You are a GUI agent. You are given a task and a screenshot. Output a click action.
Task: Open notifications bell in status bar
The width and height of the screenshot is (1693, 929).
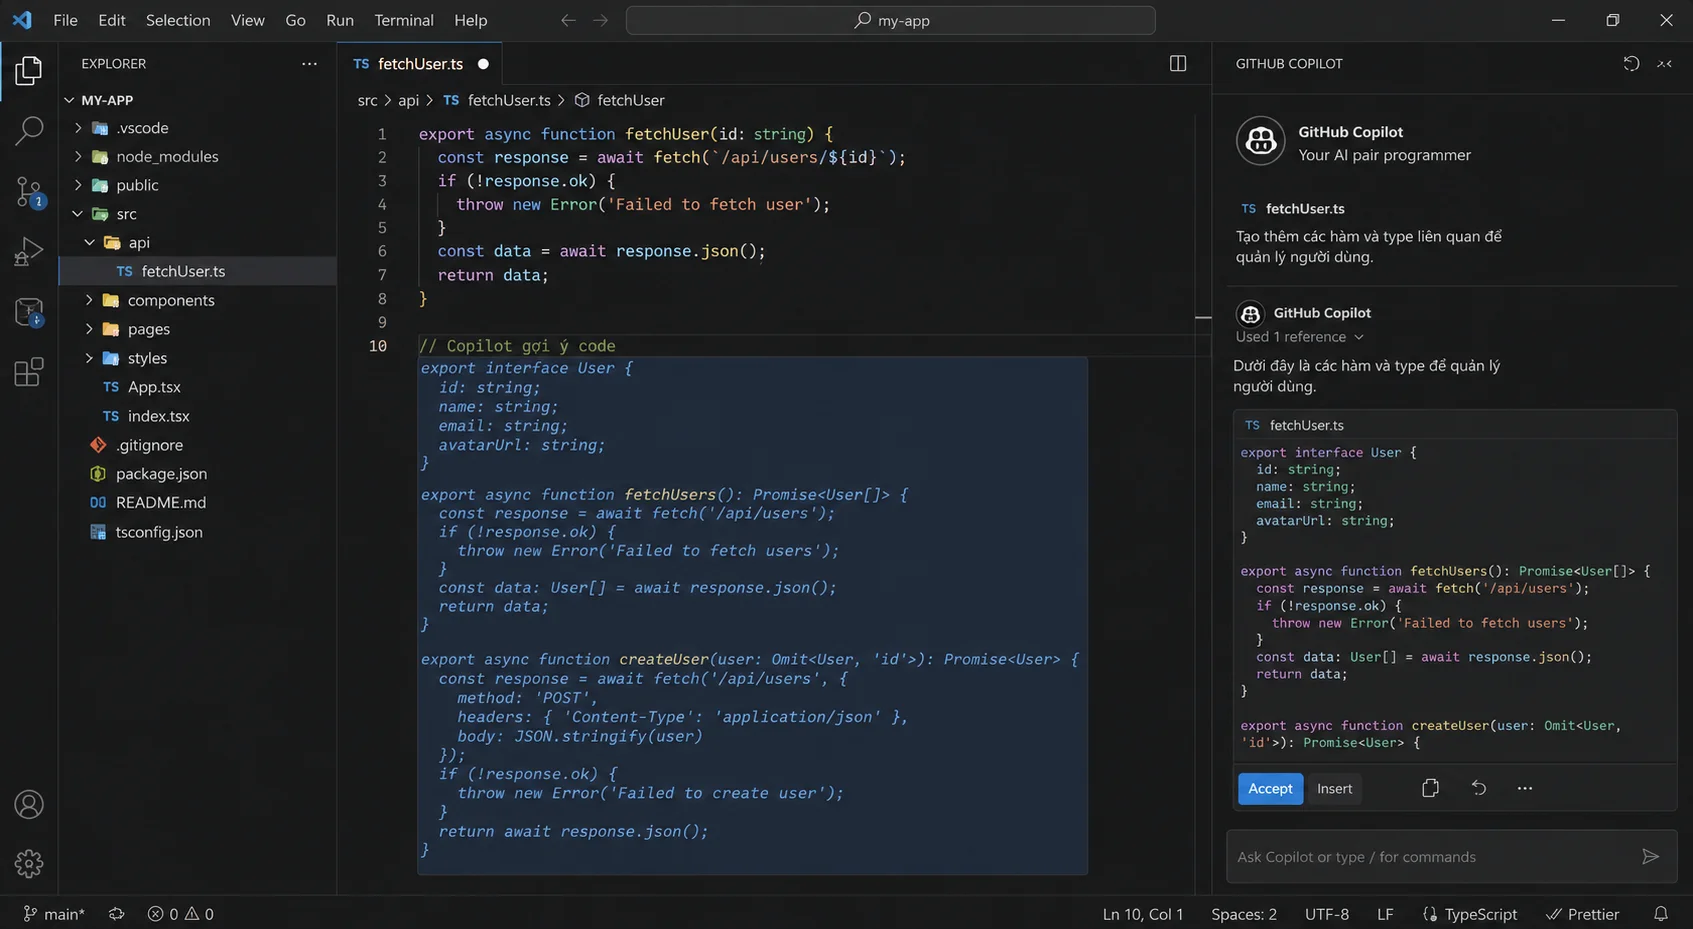pyautogui.click(x=1660, y=914)
